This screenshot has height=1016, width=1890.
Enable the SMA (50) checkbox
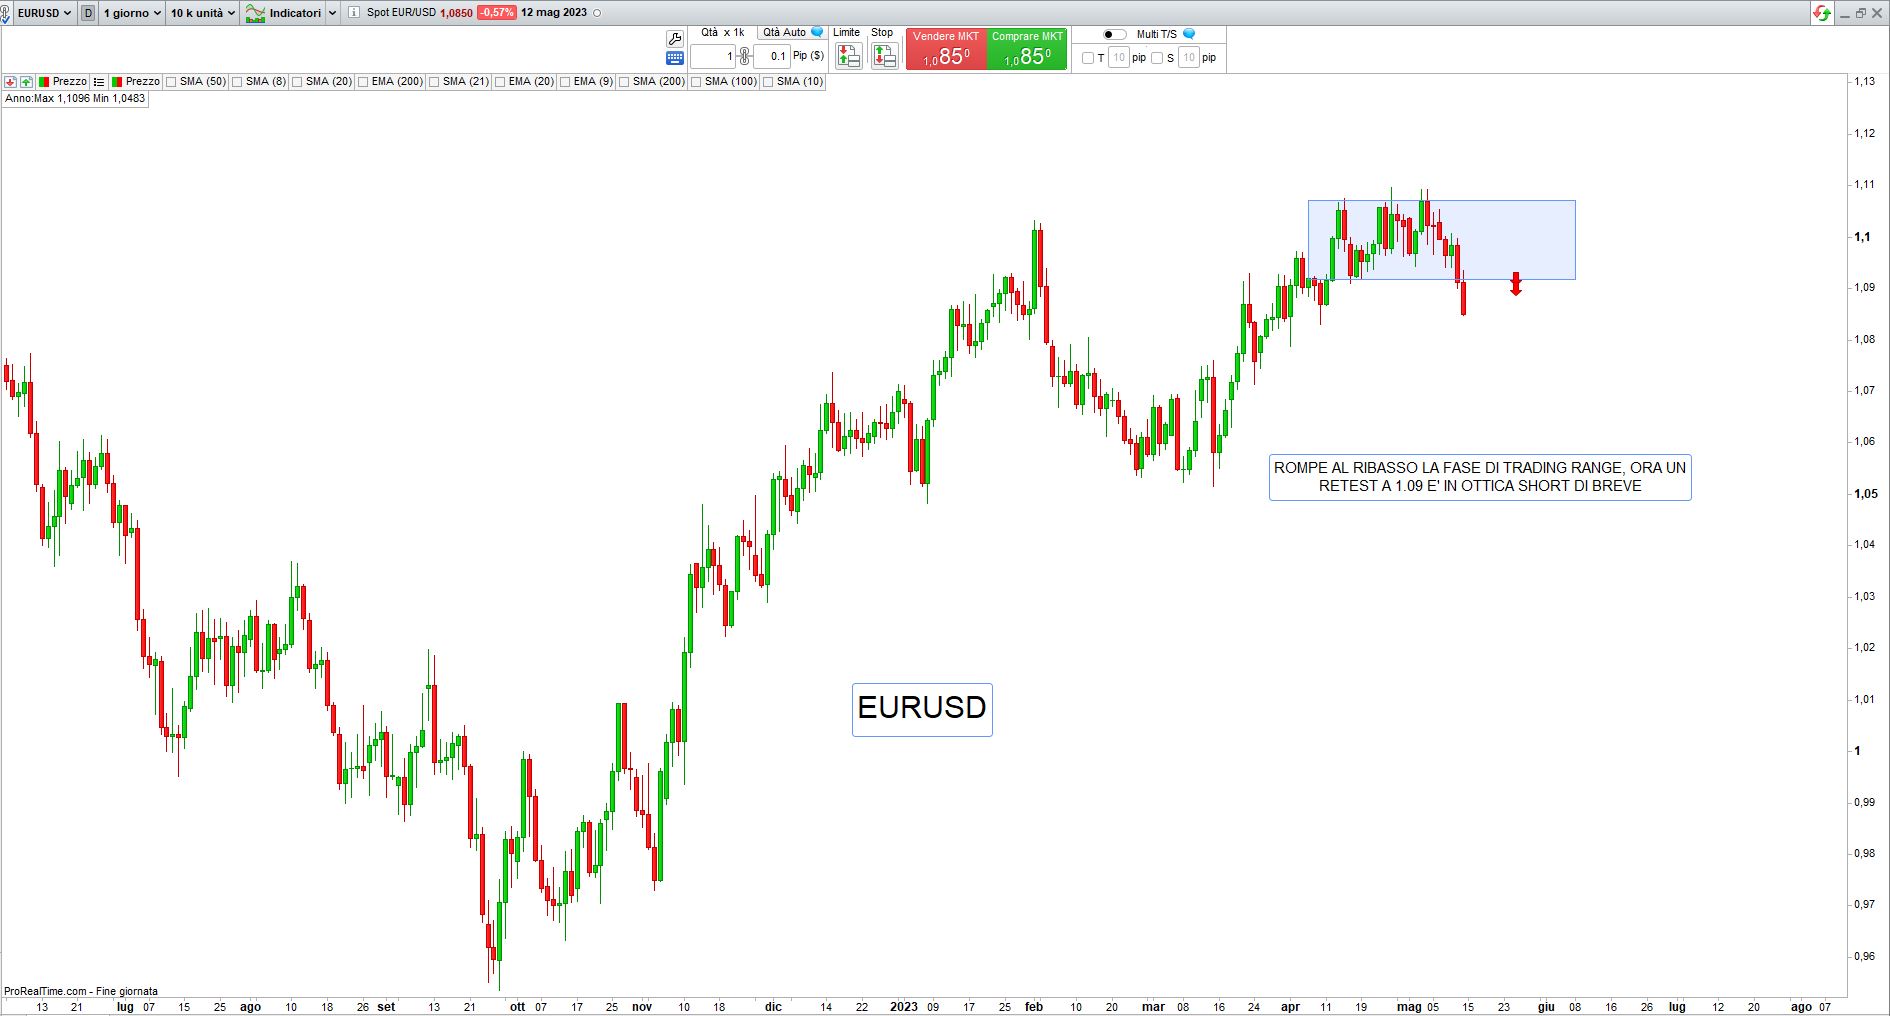click(x=172, y=82)
